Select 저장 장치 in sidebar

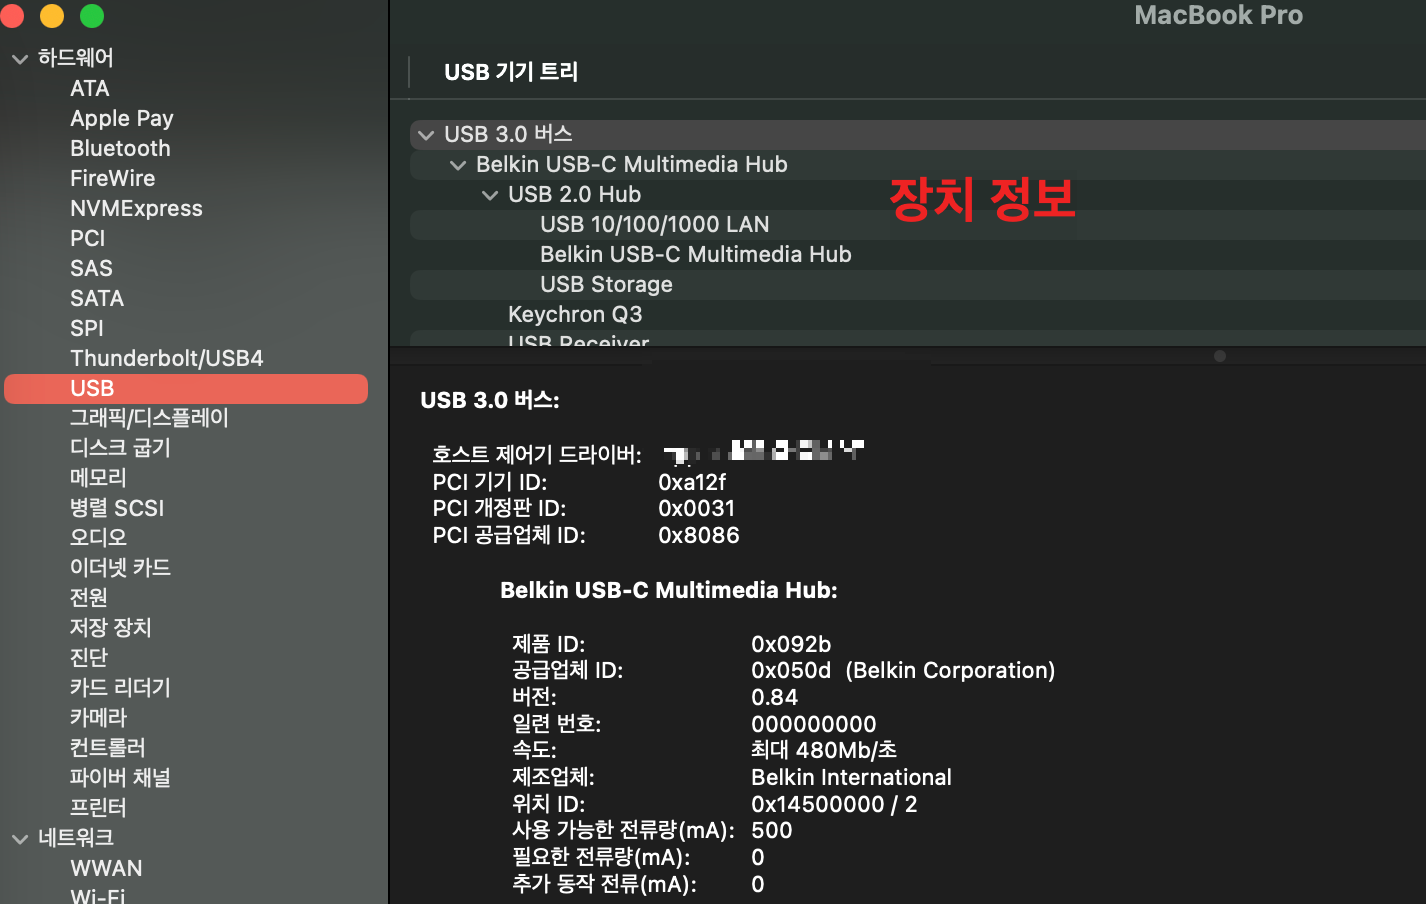[111, 628]
